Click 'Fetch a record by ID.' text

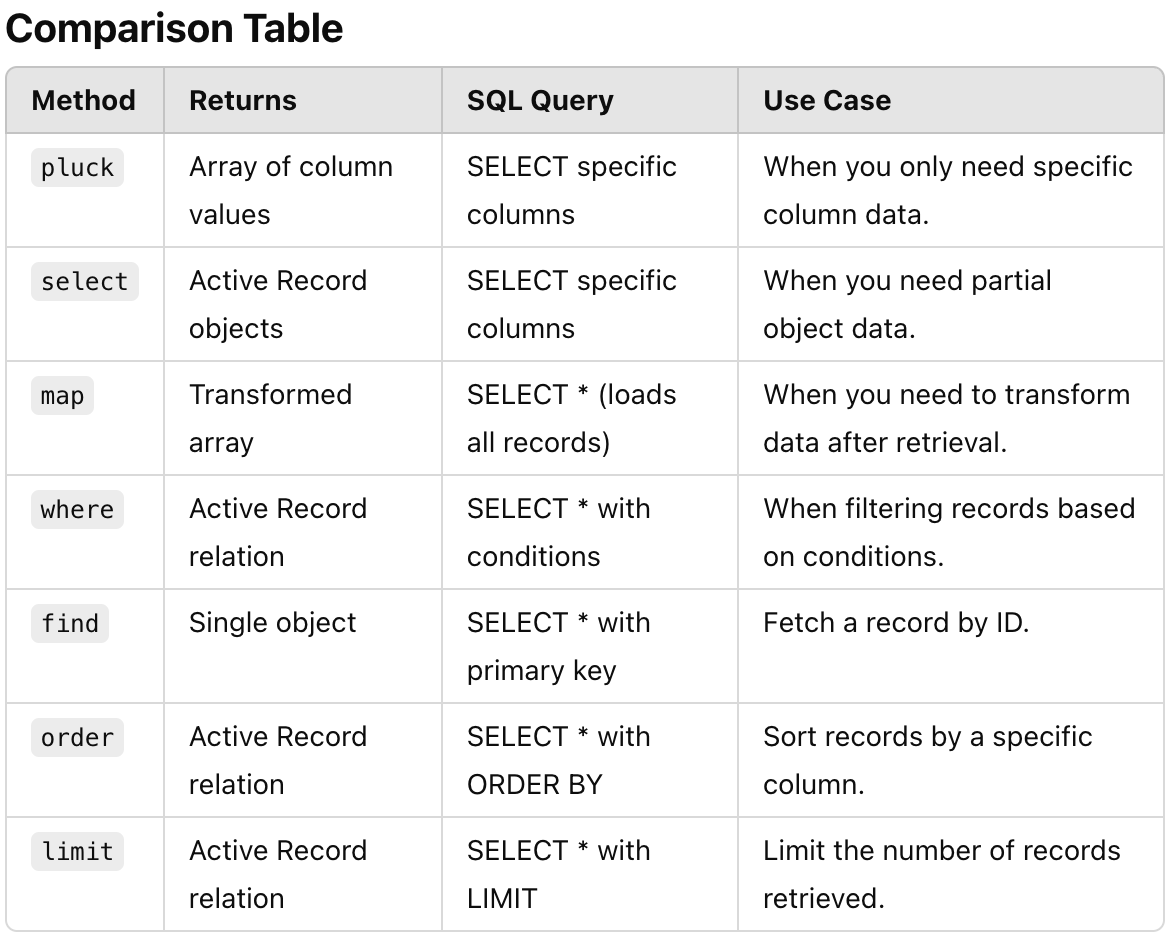896,623
